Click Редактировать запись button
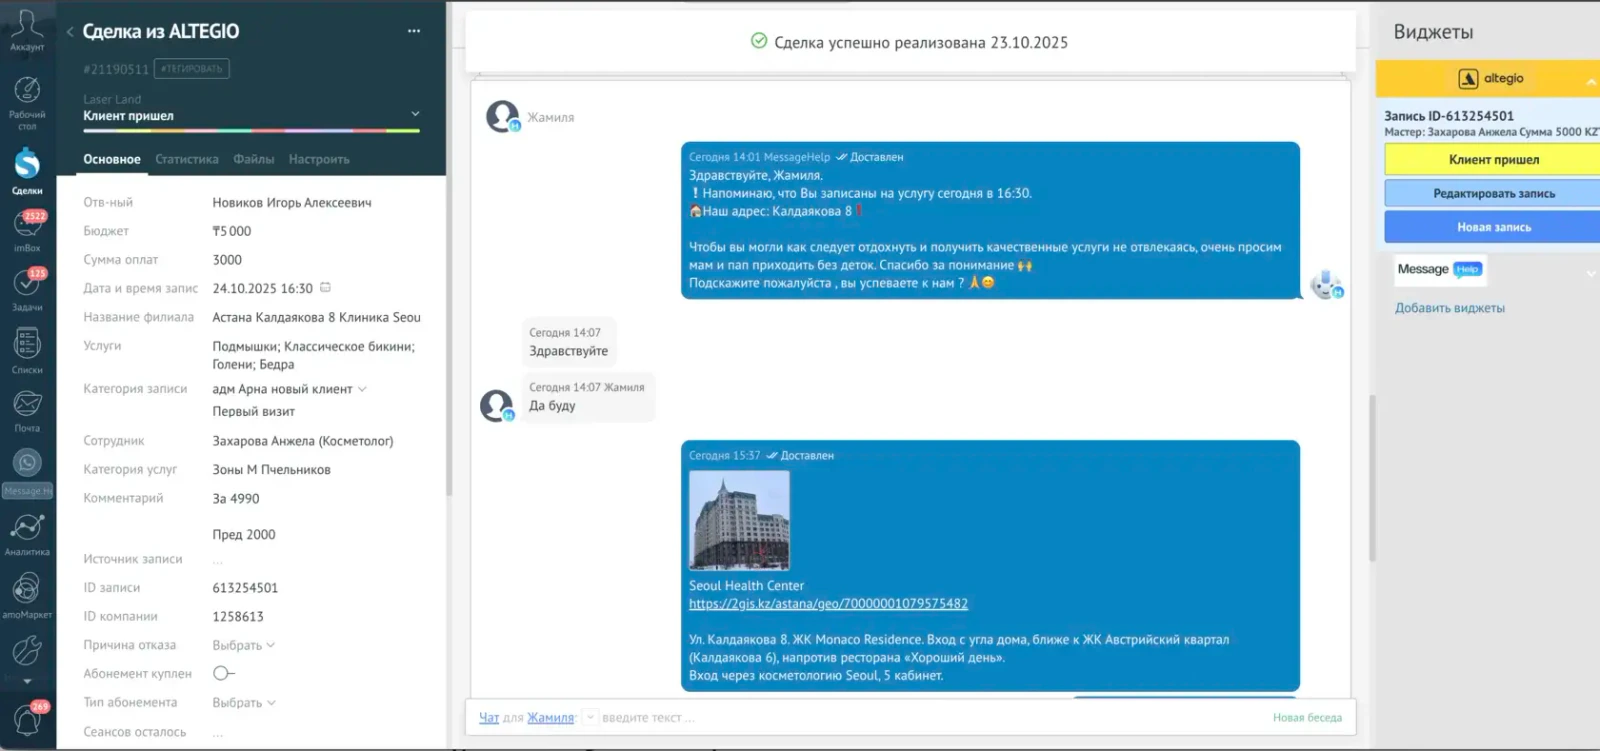The width and height of the screenshot is (1600, 751). coord(1492,193)
